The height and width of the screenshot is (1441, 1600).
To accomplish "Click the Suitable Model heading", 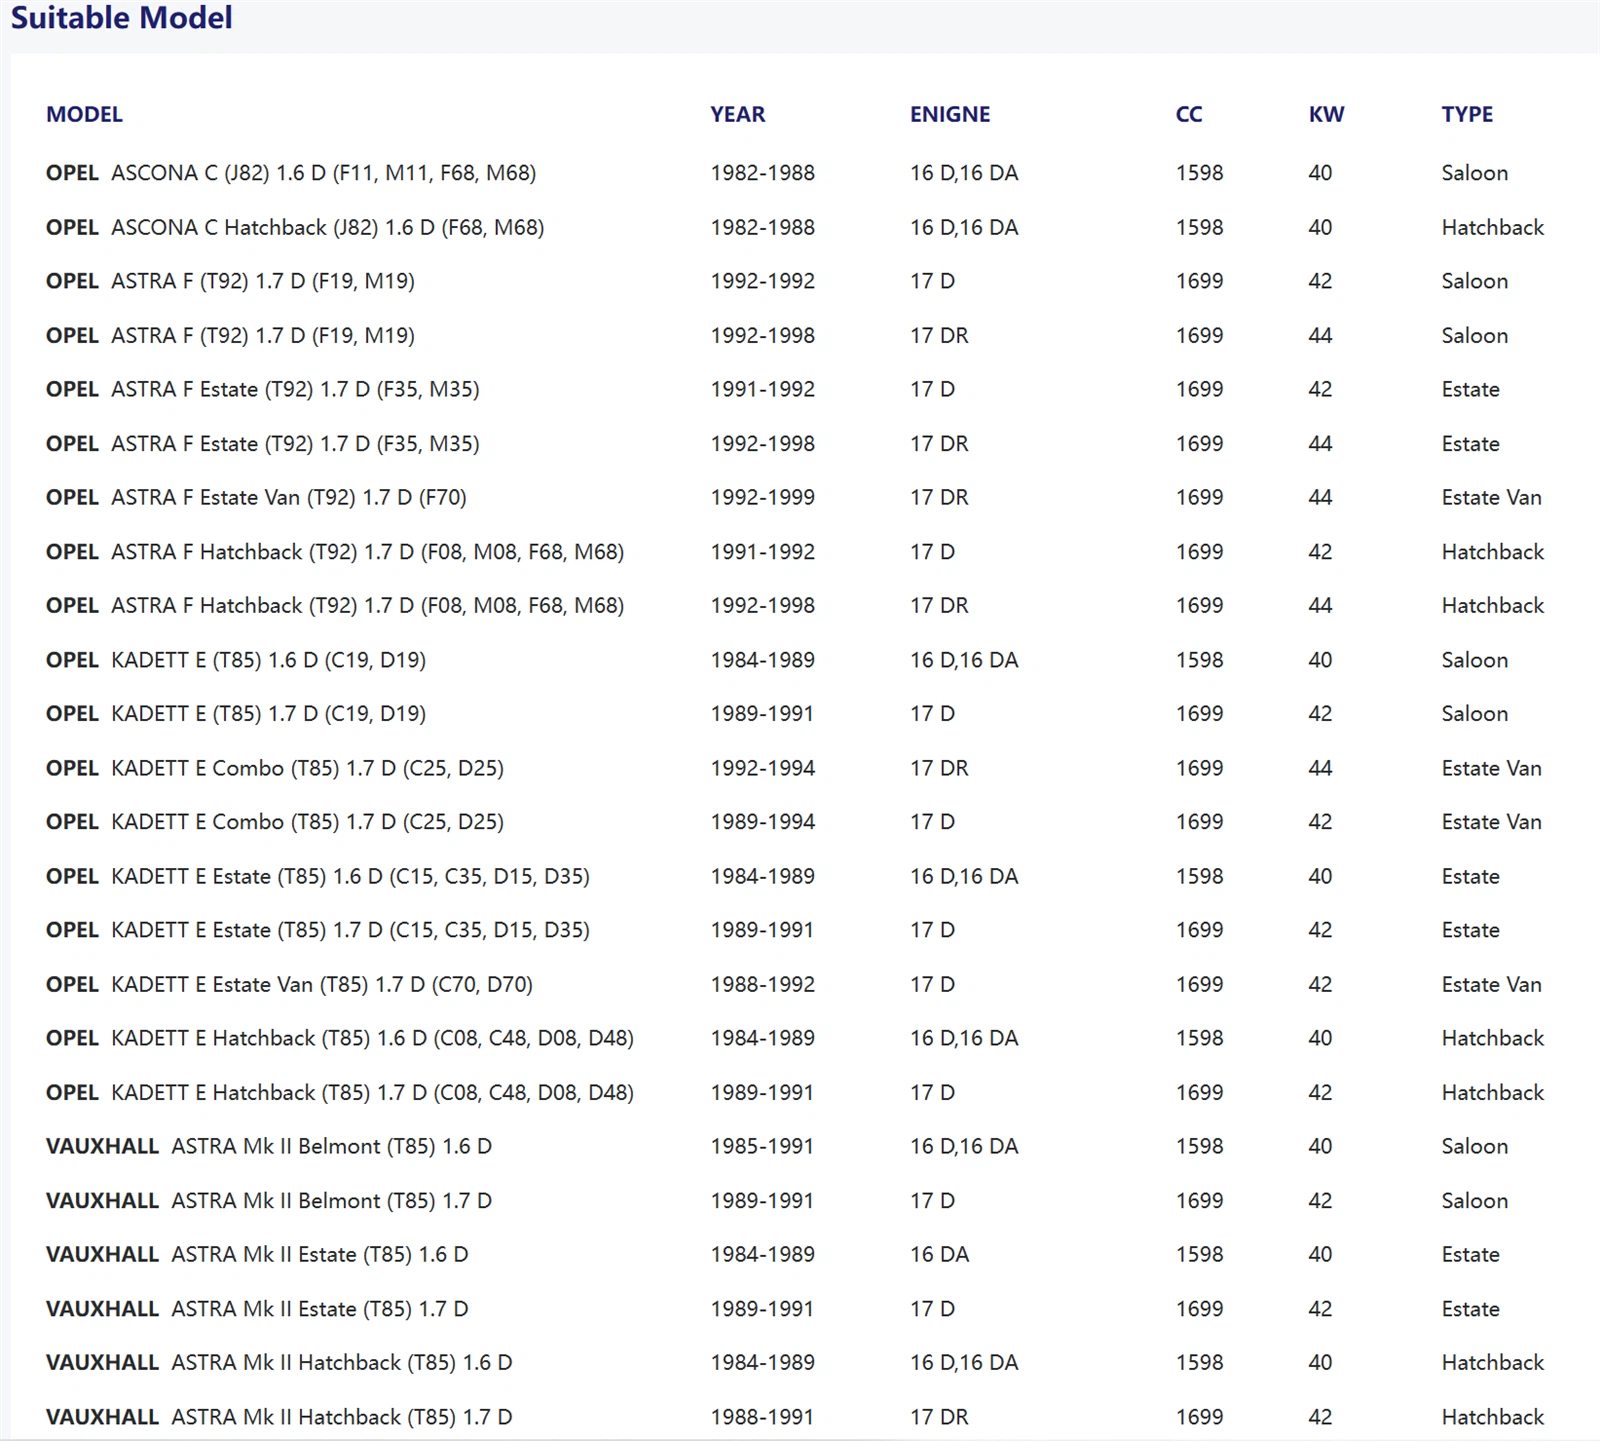I will 121,18.
